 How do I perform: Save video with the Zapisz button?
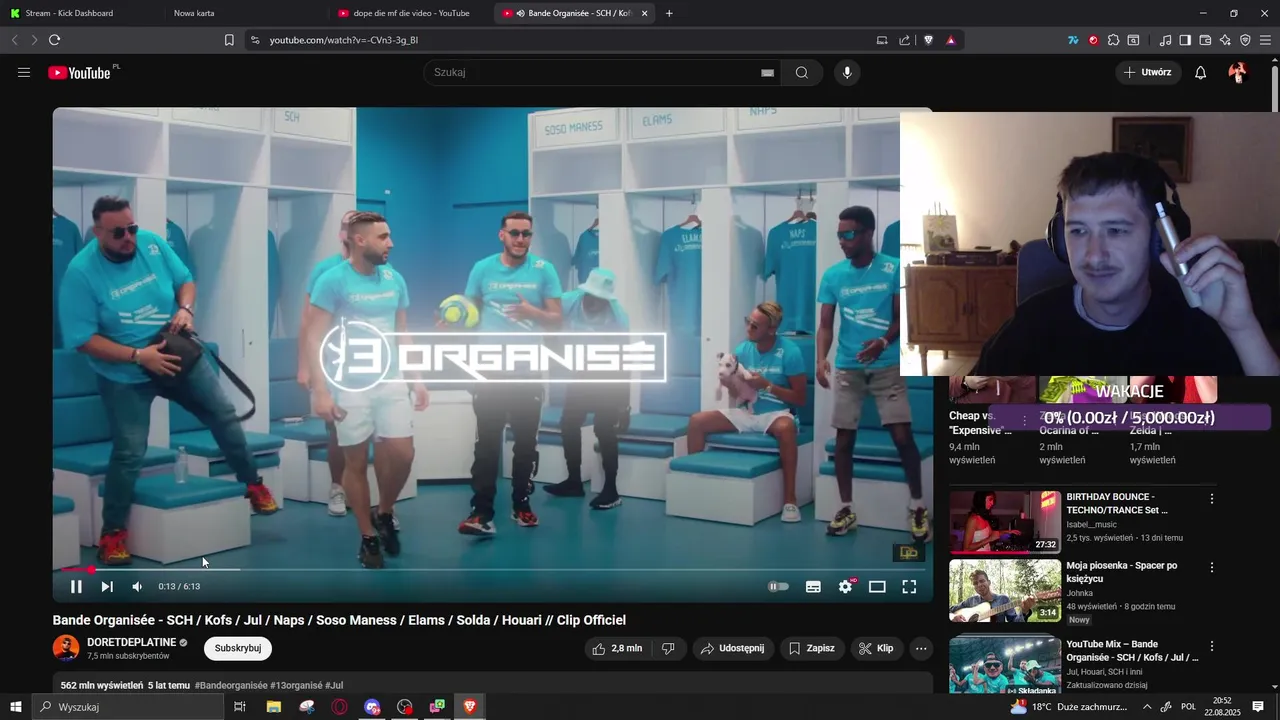click(x=812, y=648)
